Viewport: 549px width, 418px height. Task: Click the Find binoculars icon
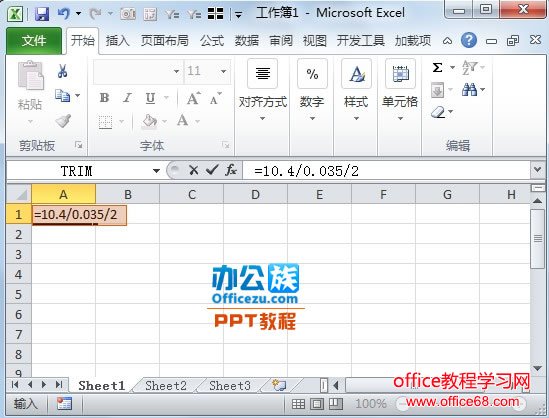[469, 90]
